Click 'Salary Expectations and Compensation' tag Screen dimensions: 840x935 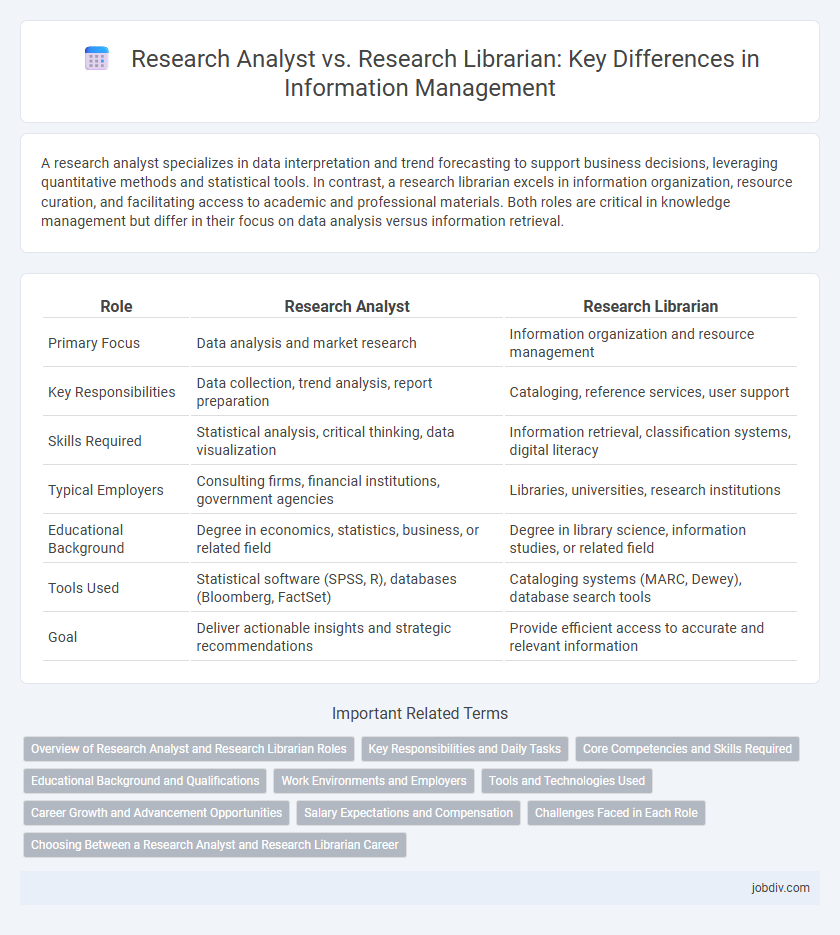408,813
